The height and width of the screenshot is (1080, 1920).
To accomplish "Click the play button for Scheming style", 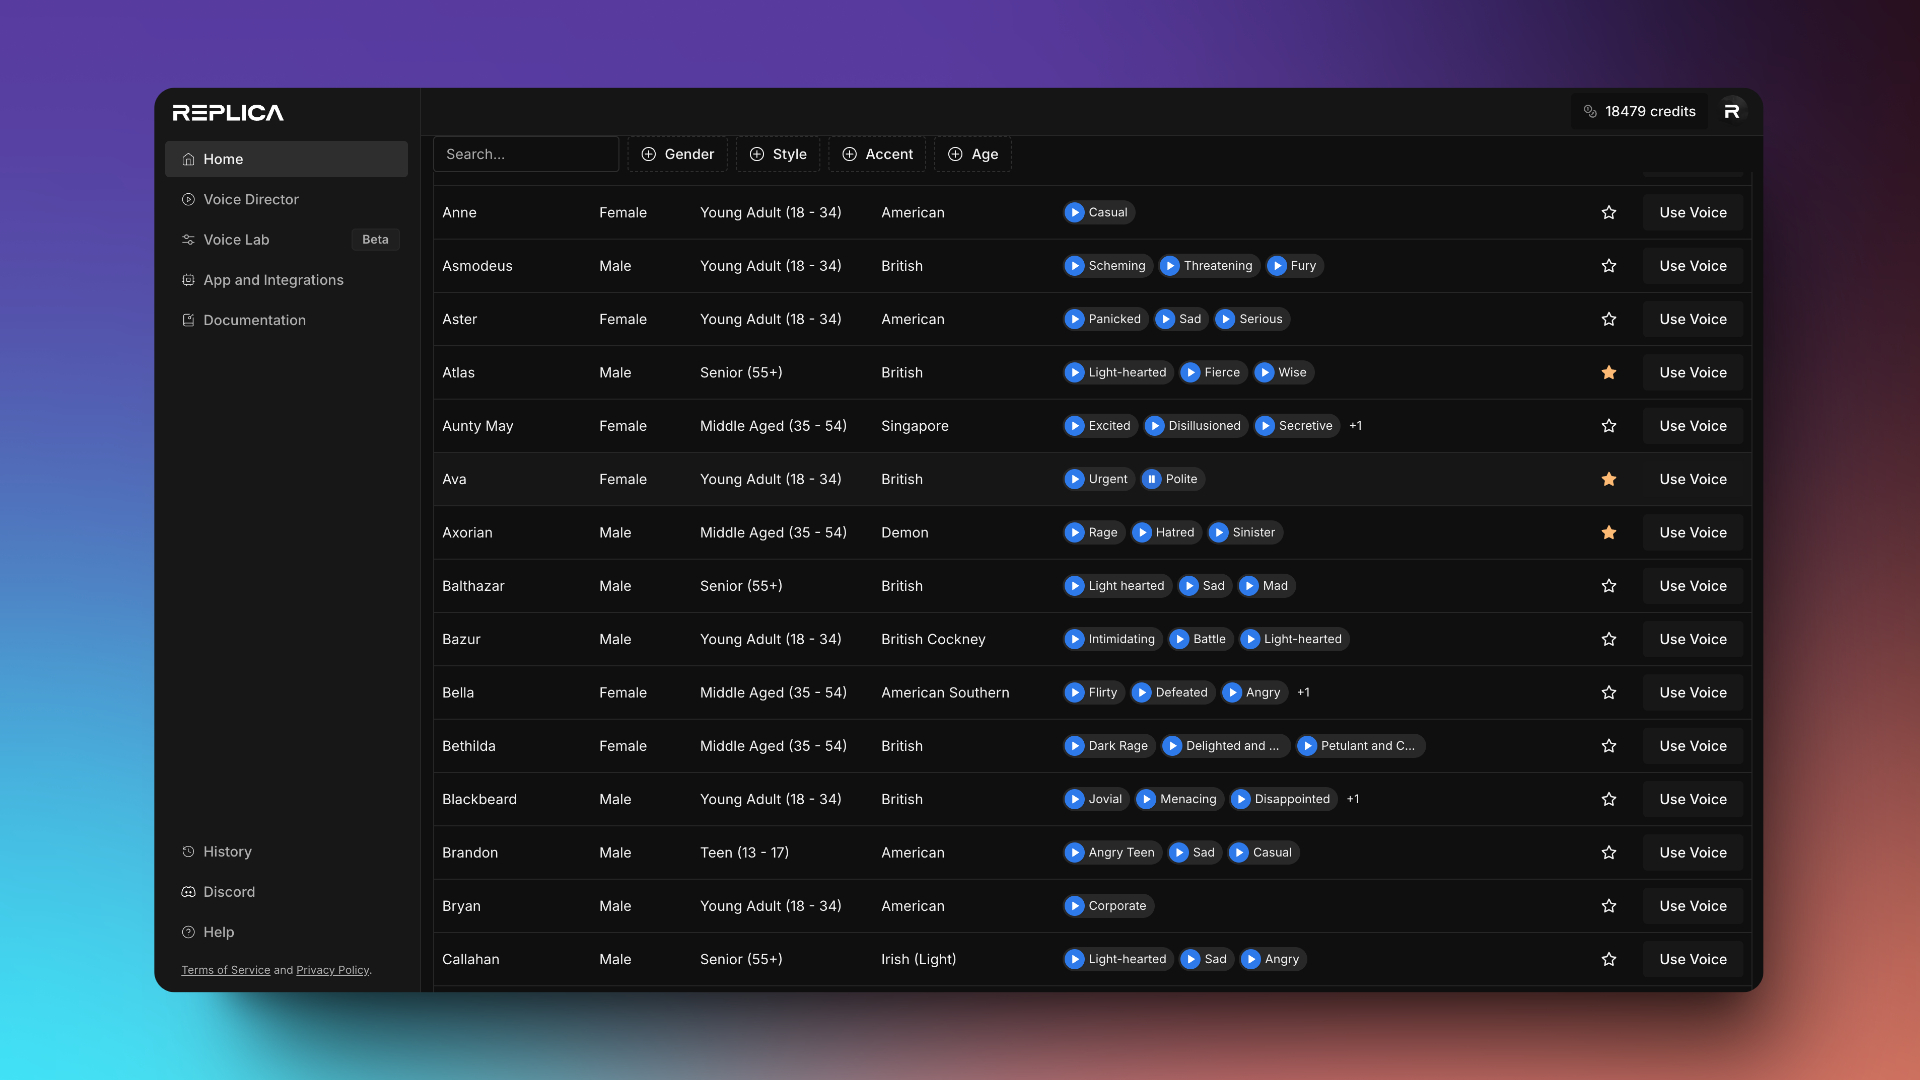I will coord(1075,266).
